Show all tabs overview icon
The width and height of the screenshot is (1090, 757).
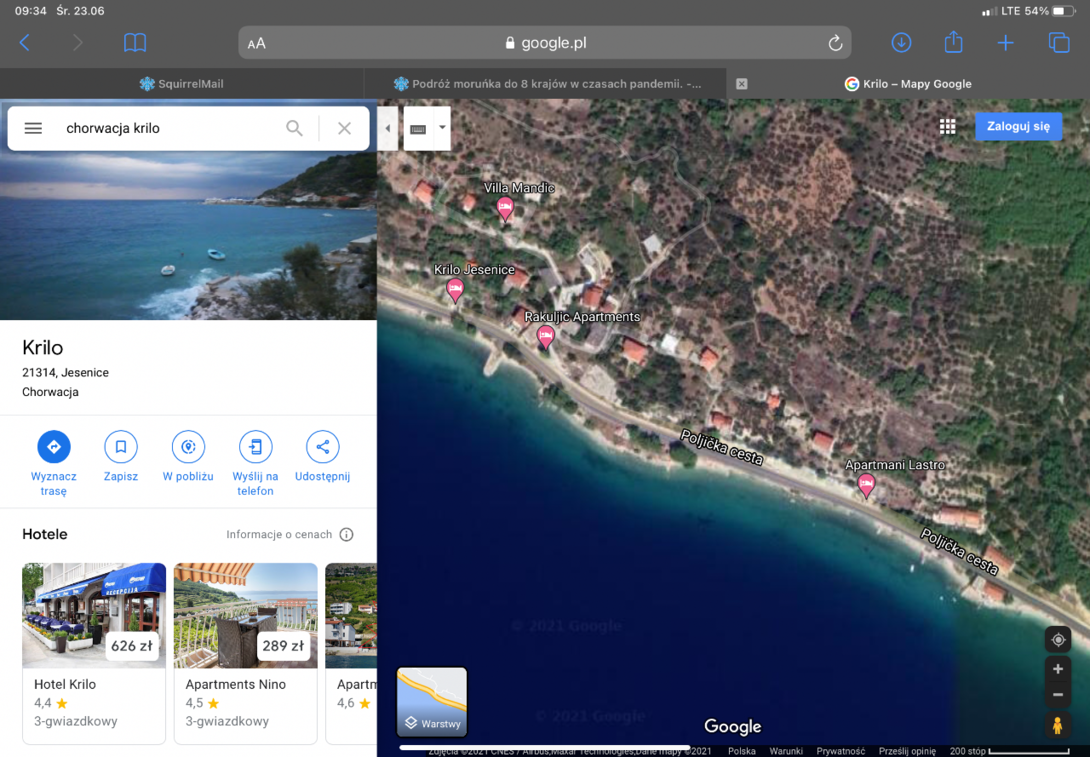point(1059,43)
